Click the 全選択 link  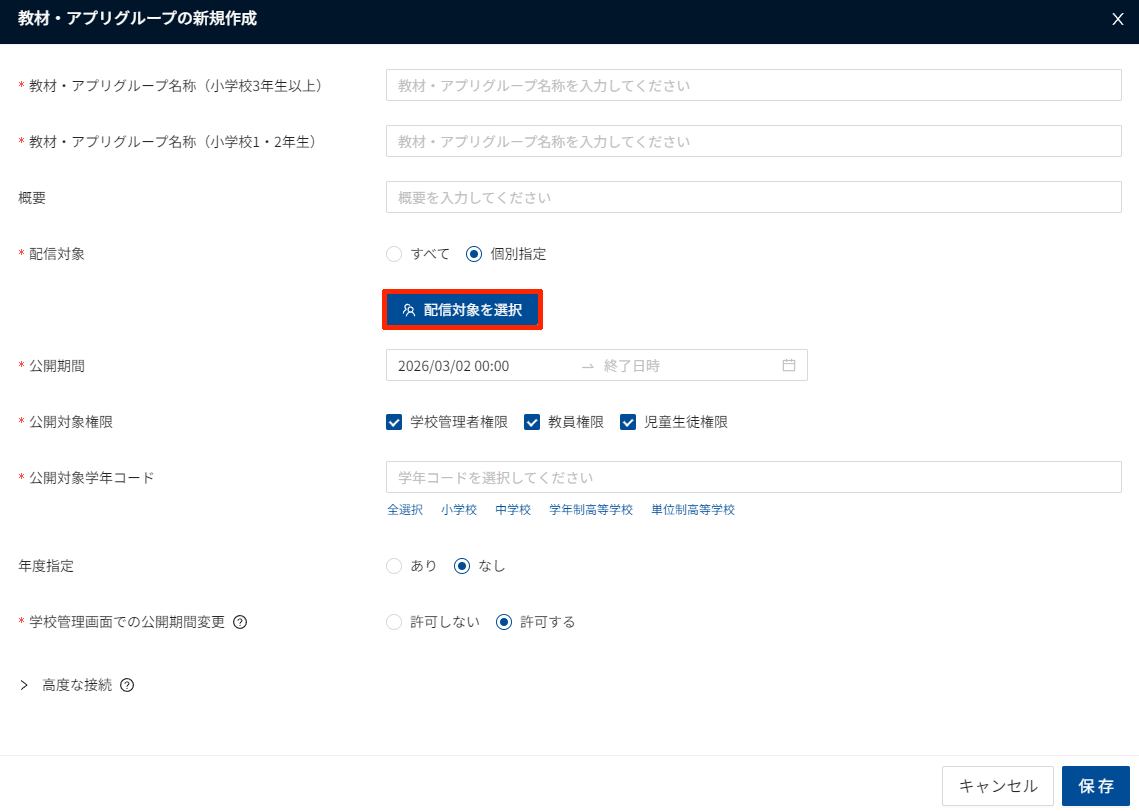point(405,510)
